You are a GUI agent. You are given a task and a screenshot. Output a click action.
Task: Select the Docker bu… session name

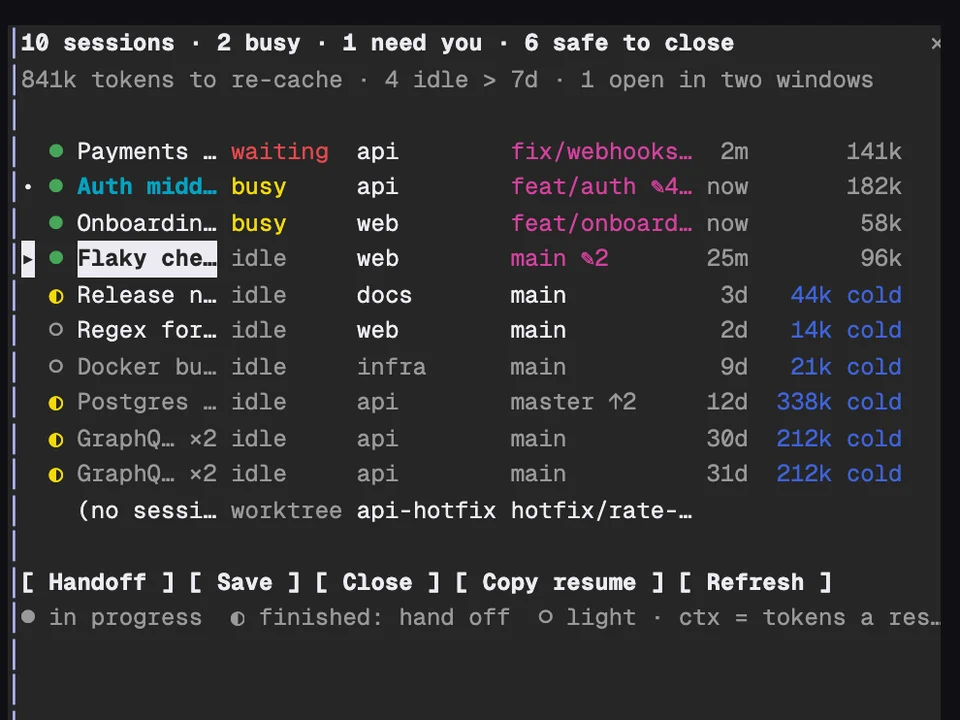[x=147, y=367]
